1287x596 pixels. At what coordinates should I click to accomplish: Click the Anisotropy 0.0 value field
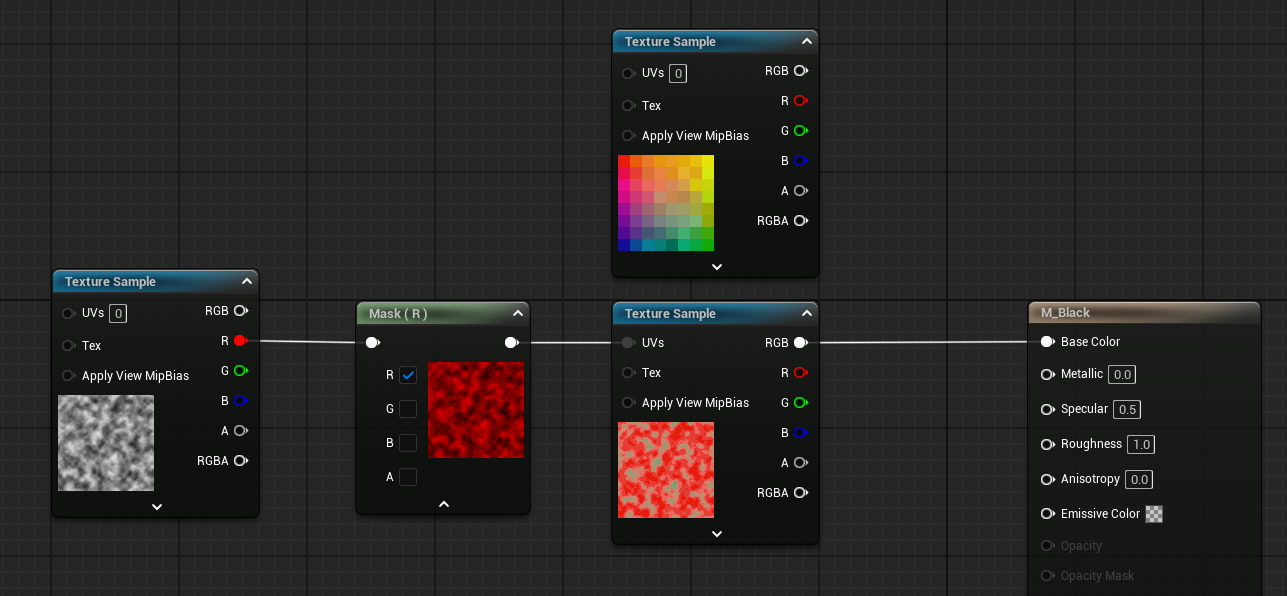click(x=1139, y=479)
